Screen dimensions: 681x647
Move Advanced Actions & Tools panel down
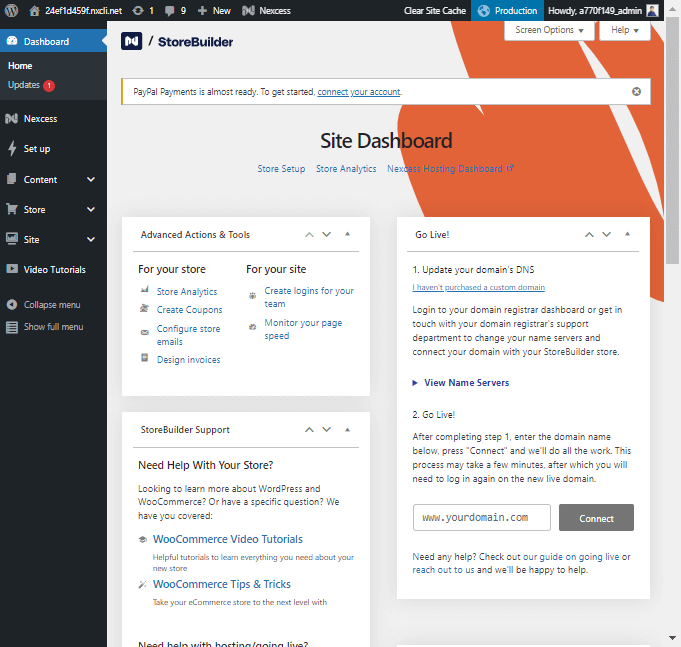pyautogui.click(x=327, y=234)
